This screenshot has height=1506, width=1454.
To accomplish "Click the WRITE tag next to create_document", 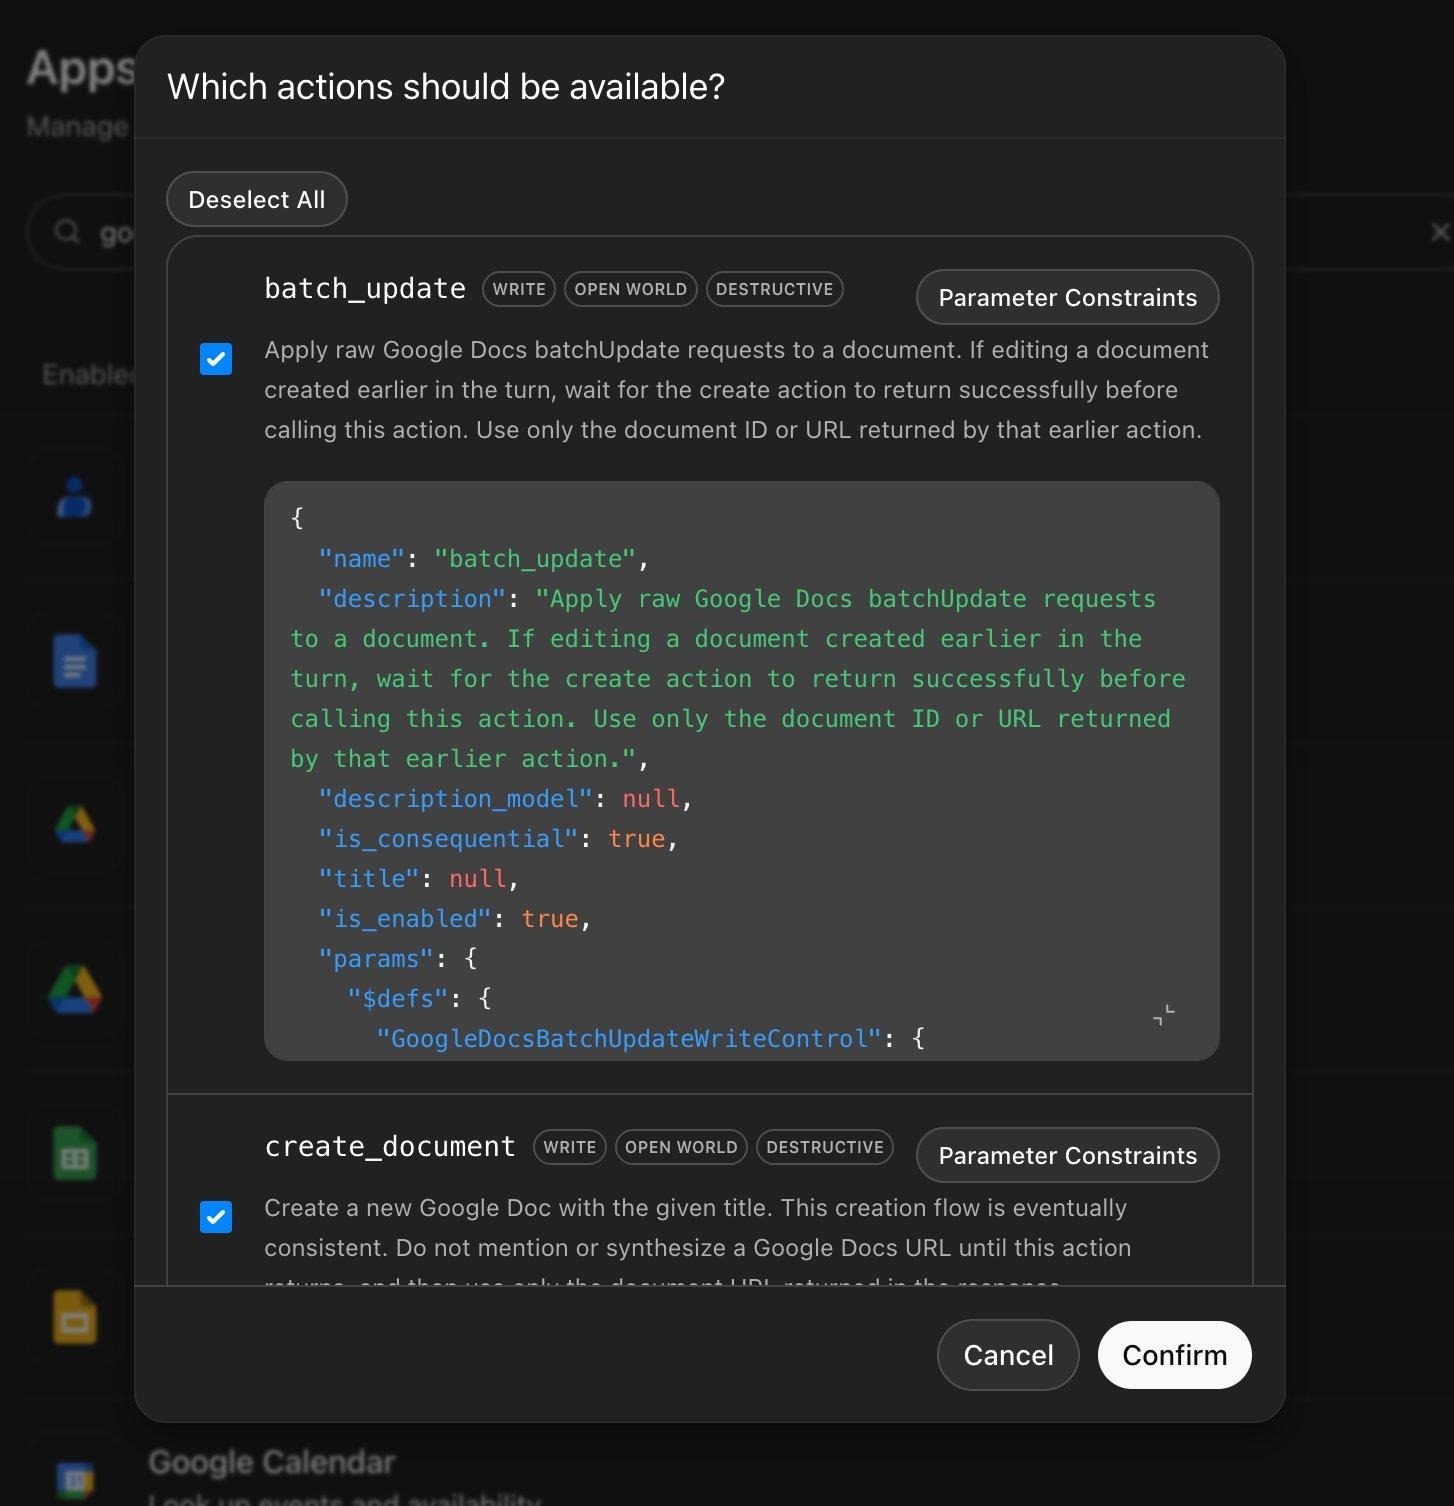I will pyautogui.click(x=569, y=1147).
